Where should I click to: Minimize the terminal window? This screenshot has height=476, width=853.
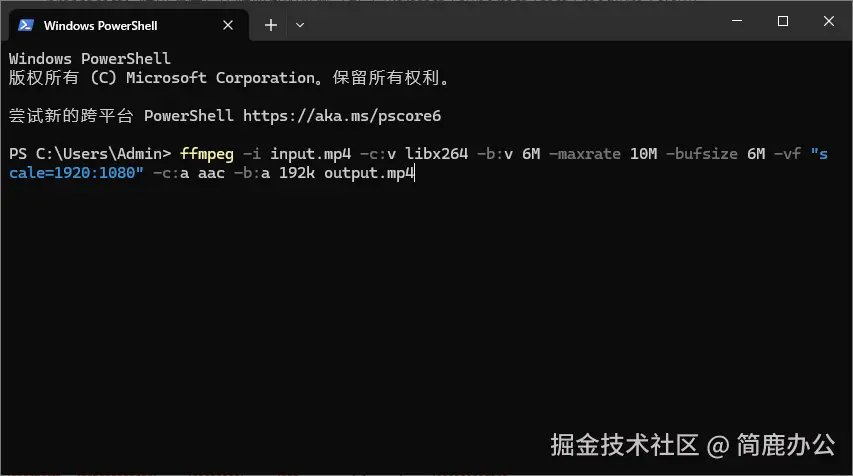pos(736,21)
